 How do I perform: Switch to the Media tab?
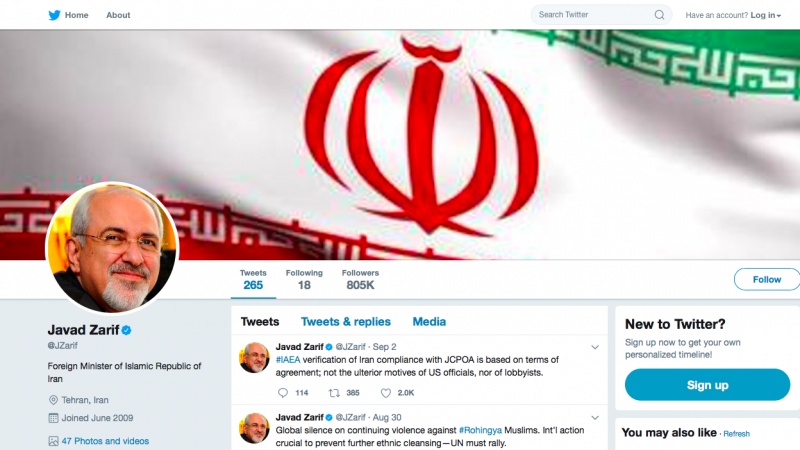[429, 321]
